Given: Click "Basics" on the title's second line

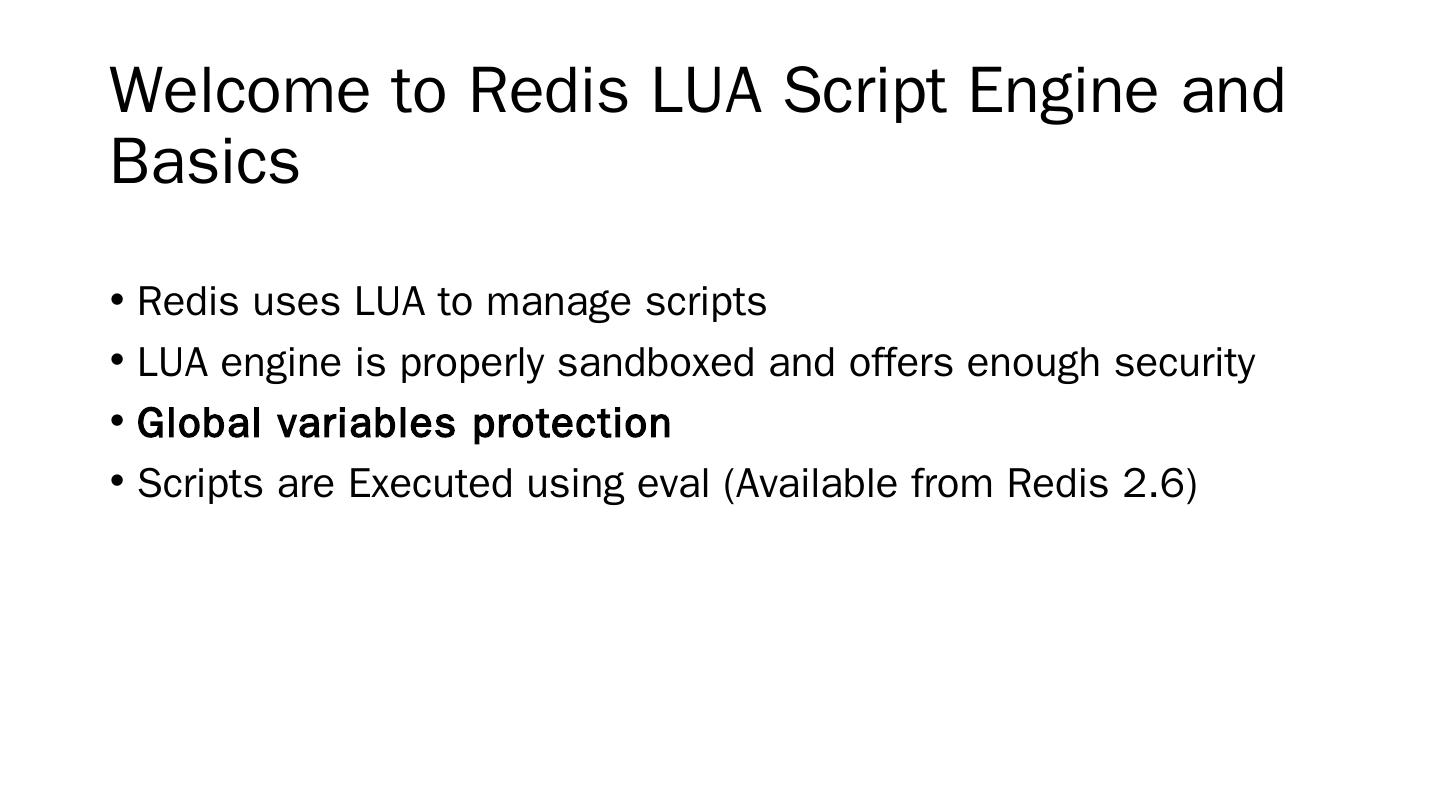Looking at the screenshot, I should pyautogui.click(x=205, y=162).
